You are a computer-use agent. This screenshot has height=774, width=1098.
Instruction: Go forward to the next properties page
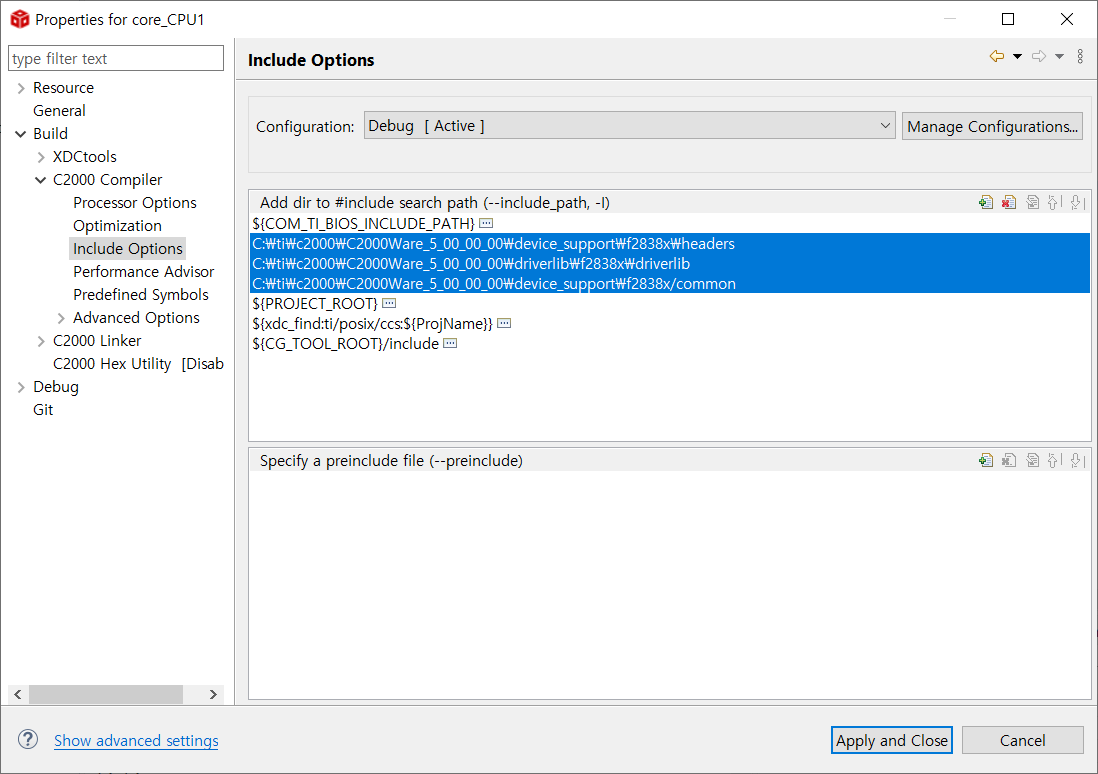click(x=1039, y=56)
